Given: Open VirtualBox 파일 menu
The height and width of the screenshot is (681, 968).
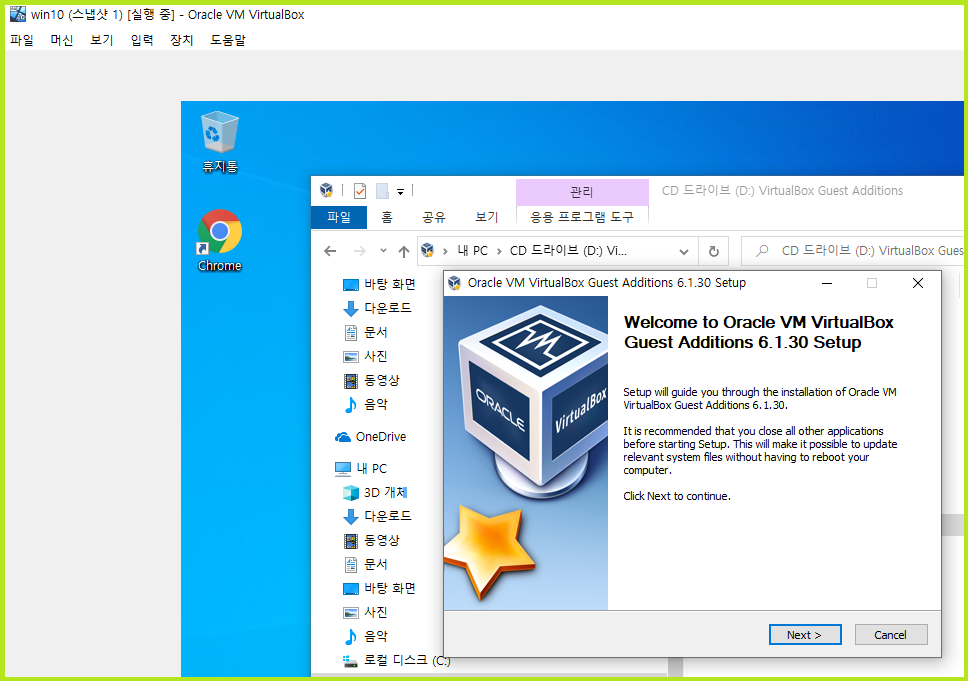Looking at the screenshot, I should (22, 40).
